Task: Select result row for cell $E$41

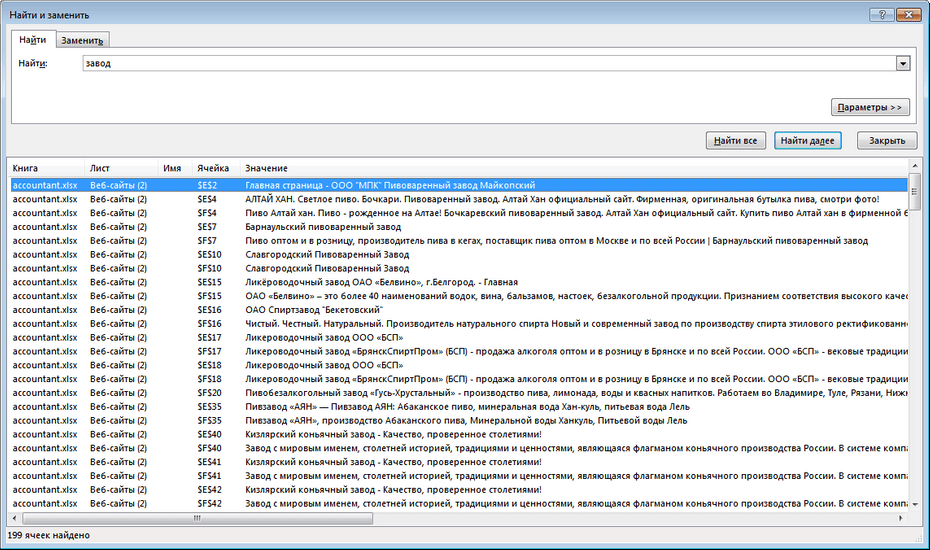Action: (459, 462)
